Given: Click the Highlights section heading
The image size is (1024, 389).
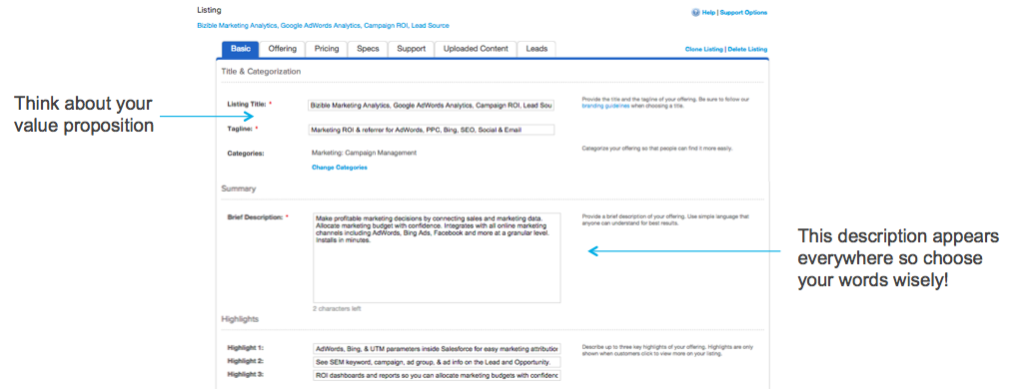Looking at the screenshot, I should (x=240, y=319).
